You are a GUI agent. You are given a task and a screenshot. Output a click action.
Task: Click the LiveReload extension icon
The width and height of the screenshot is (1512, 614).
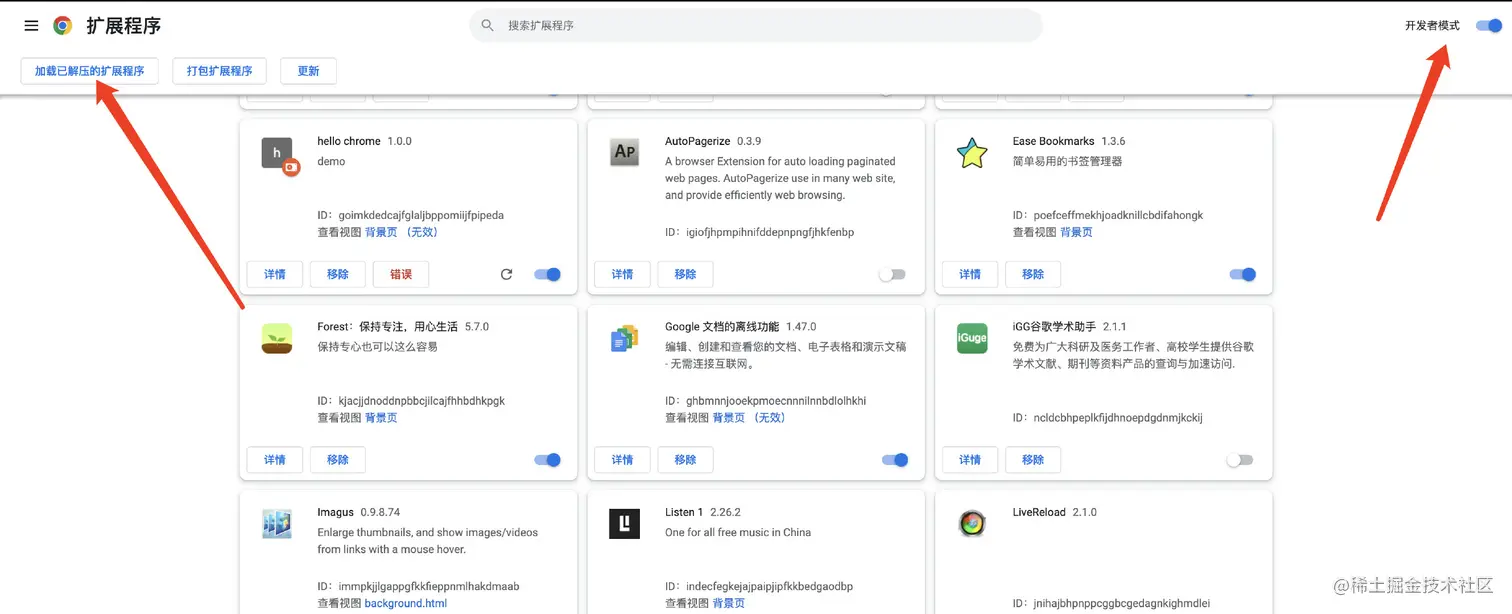(972, 523)
